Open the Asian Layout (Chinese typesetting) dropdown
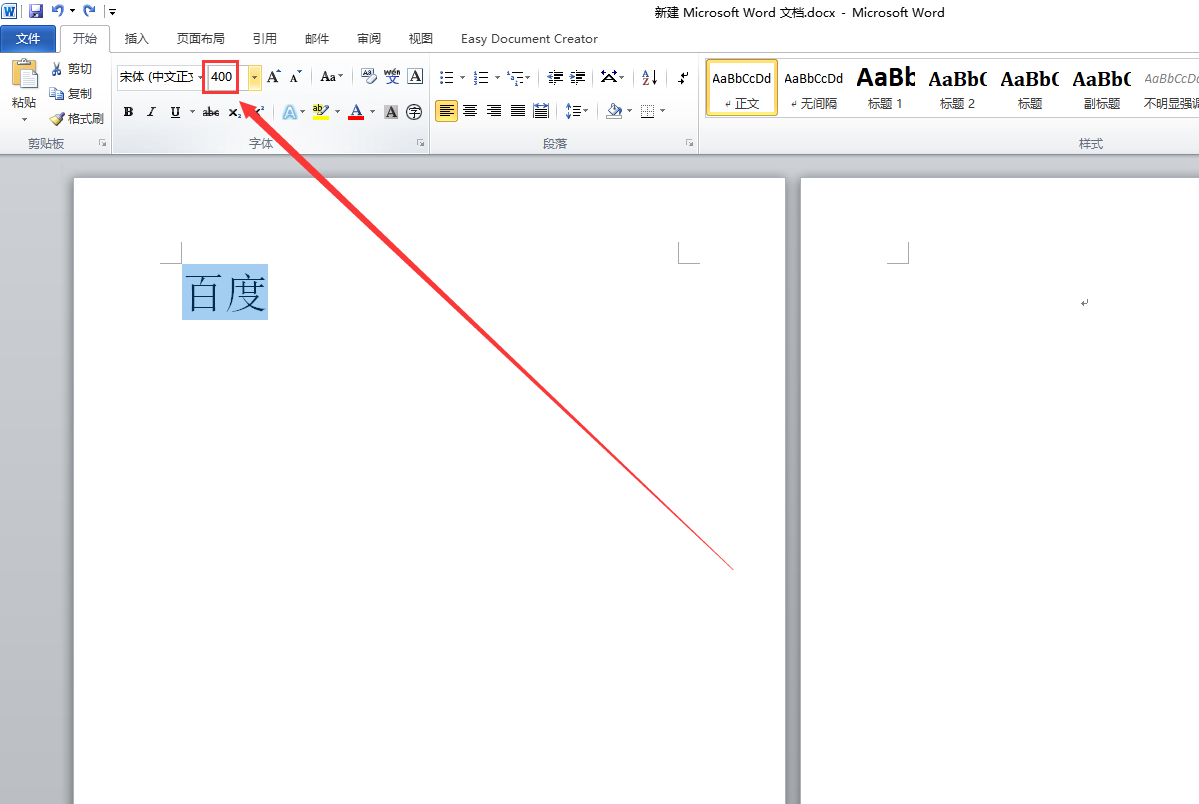The width and height of the screenshot is (1199, 804). pyautogui.click(x=612, y=77)
